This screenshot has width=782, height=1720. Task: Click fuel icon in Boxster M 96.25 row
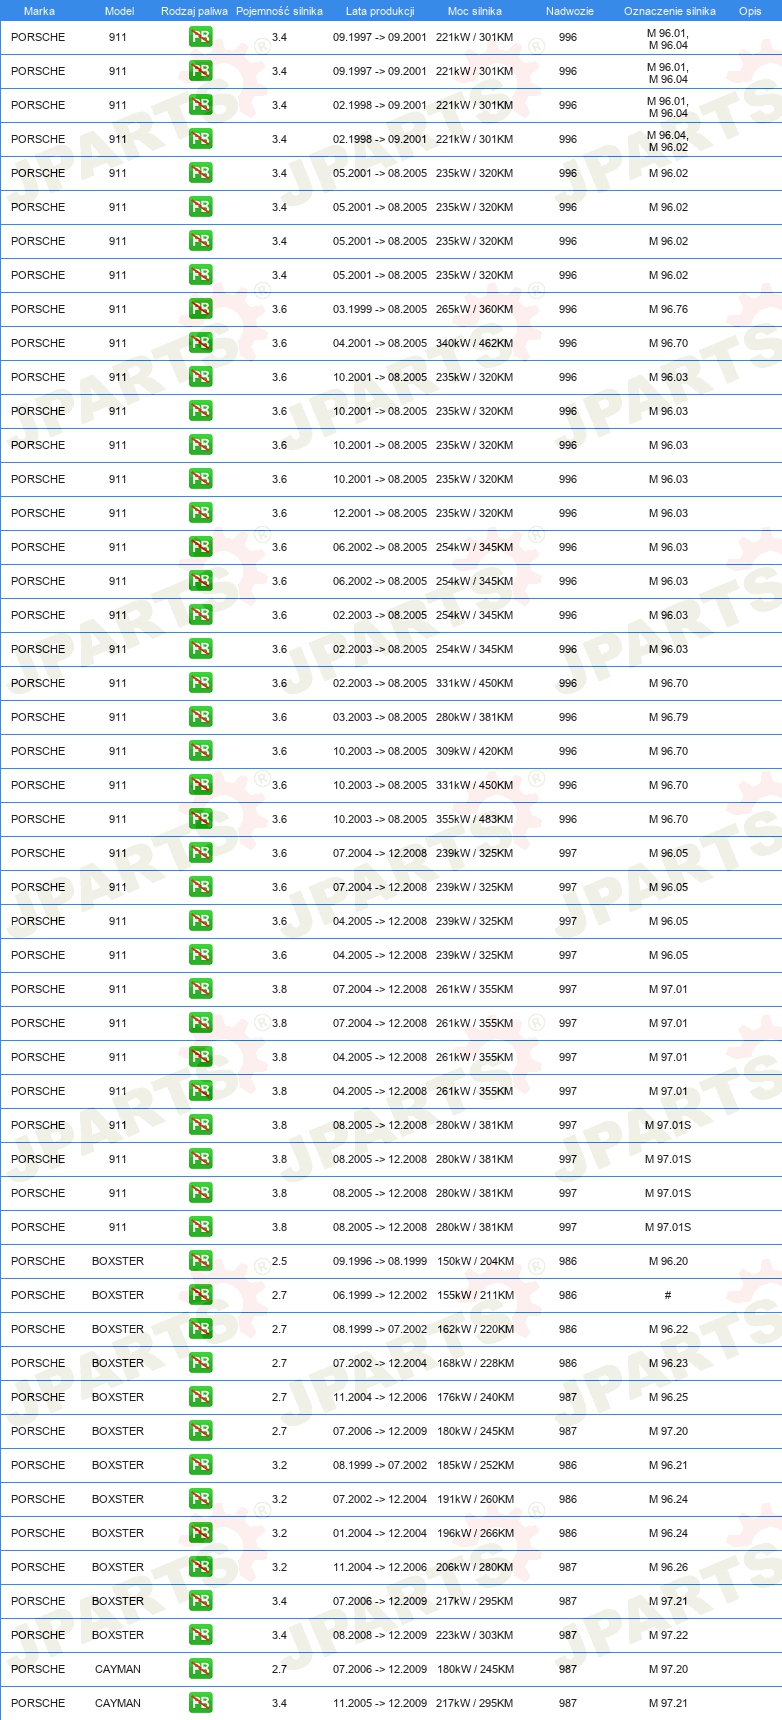click(x=200, y=1397)
